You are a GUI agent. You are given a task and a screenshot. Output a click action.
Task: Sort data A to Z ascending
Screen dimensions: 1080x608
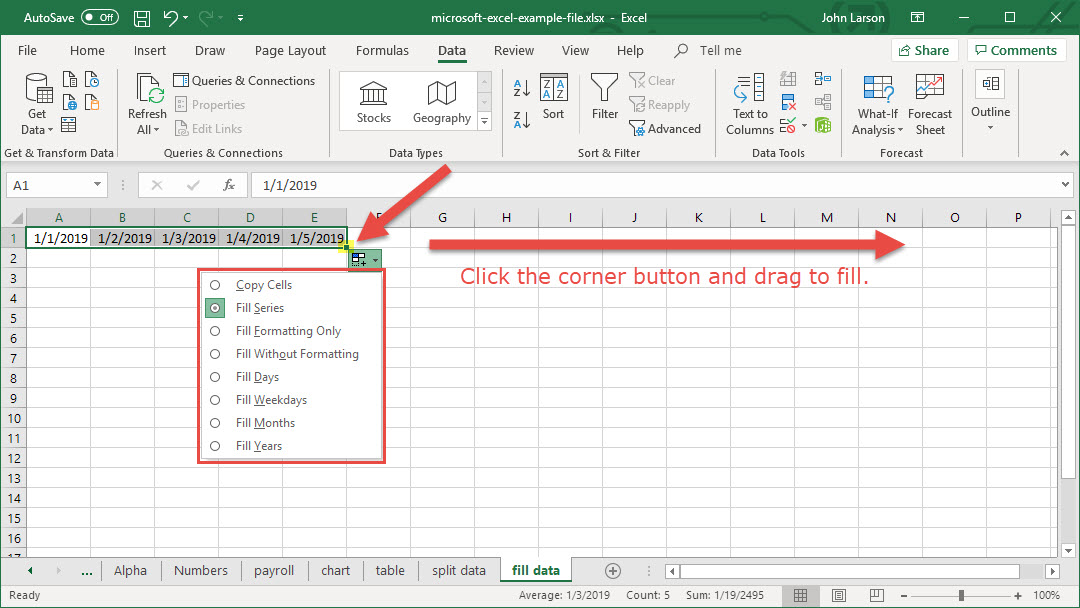pyautogui.click(x=521, y=89)
